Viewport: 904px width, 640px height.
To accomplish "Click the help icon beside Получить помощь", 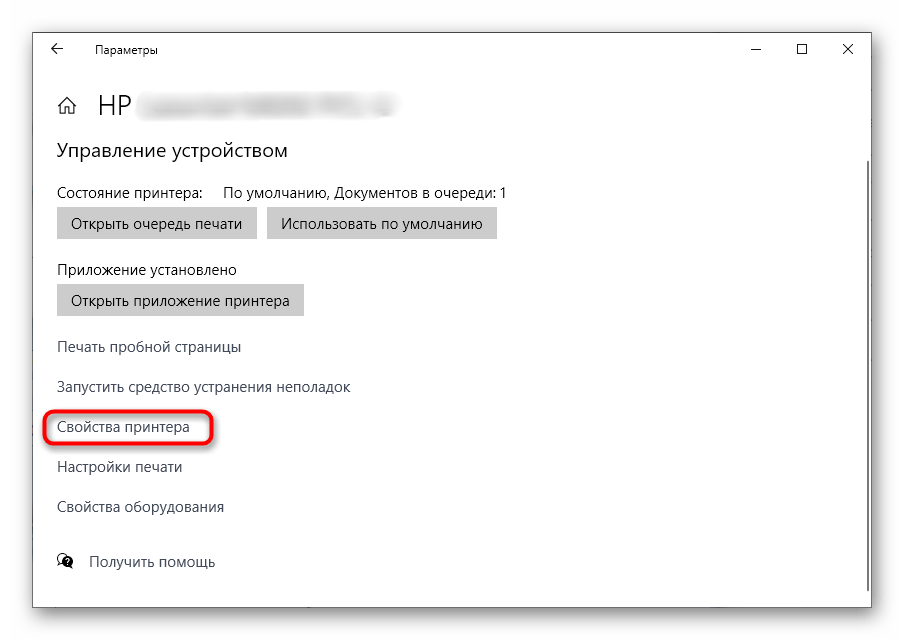I will tap(64, 561).
